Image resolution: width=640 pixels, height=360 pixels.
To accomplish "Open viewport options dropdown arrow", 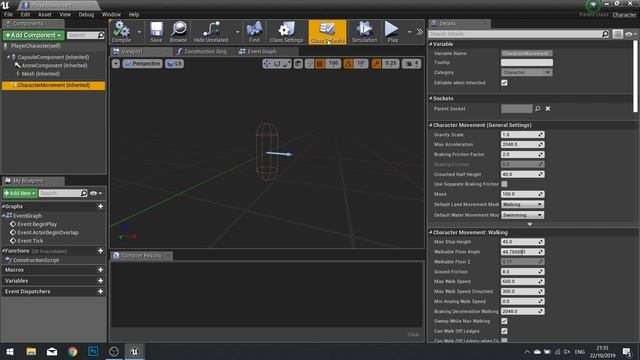I will (116, 64).
